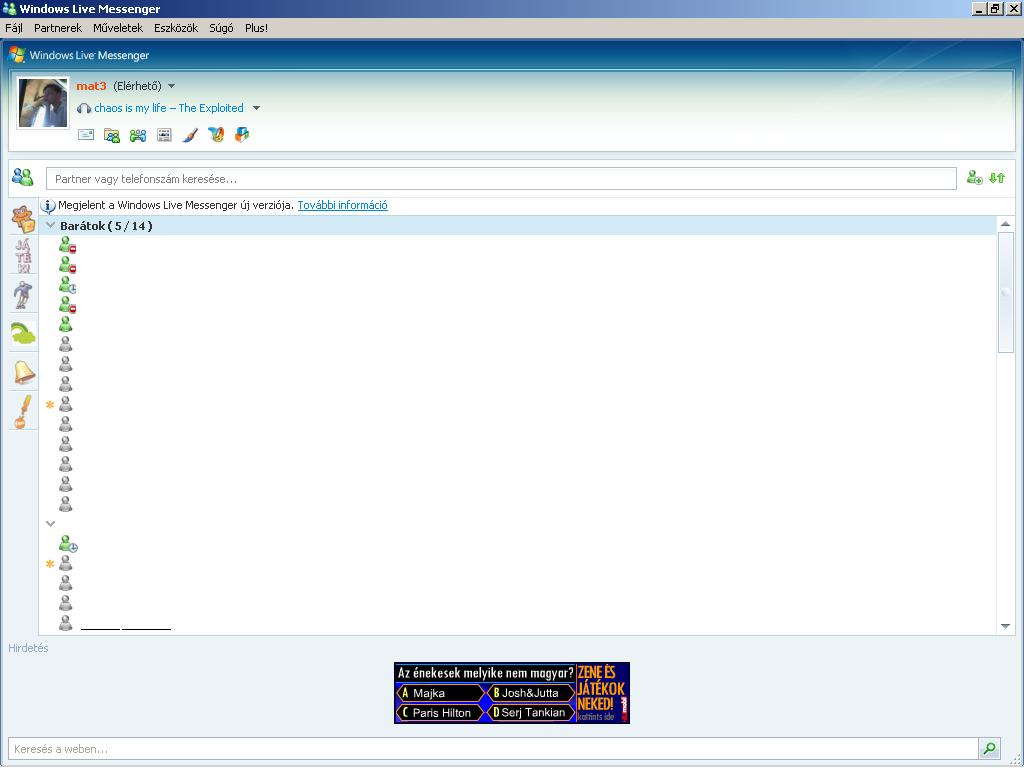1024x768 pixels.
Task: Click the colorful blocks Plus! icon
Action: tap(242, 135)
